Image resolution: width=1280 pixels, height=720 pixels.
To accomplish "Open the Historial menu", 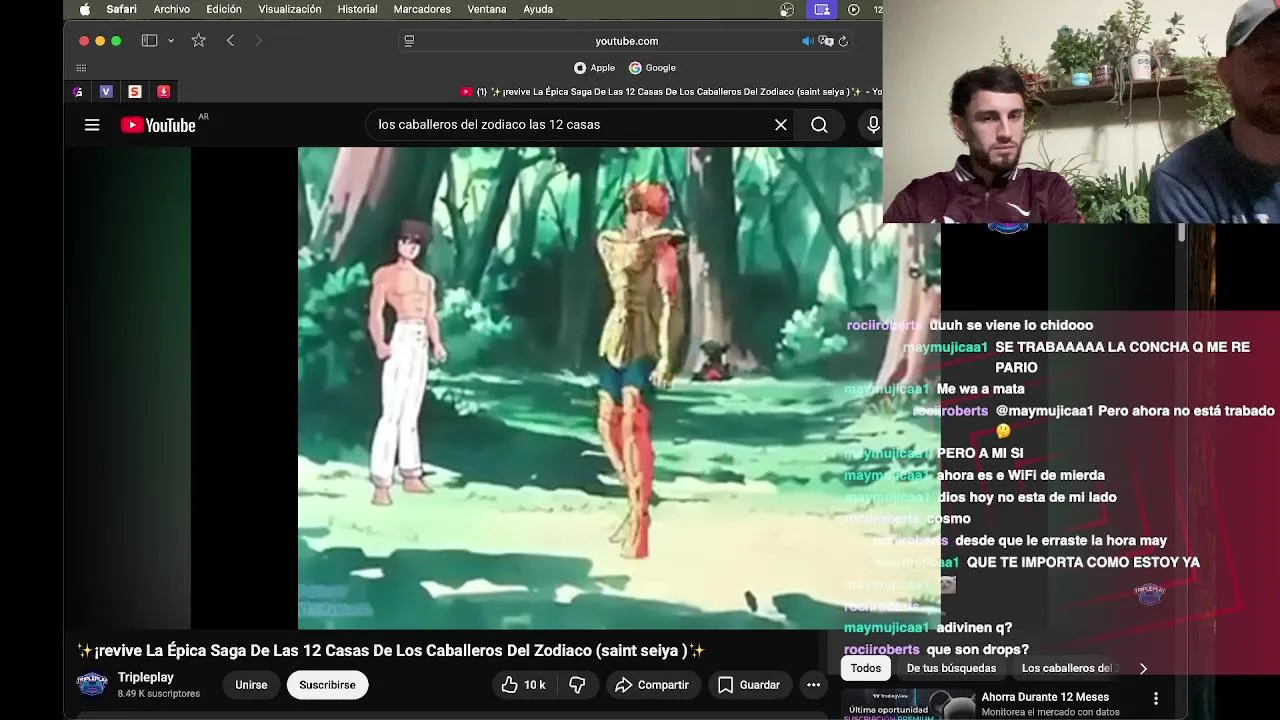I will pos(357,9).
